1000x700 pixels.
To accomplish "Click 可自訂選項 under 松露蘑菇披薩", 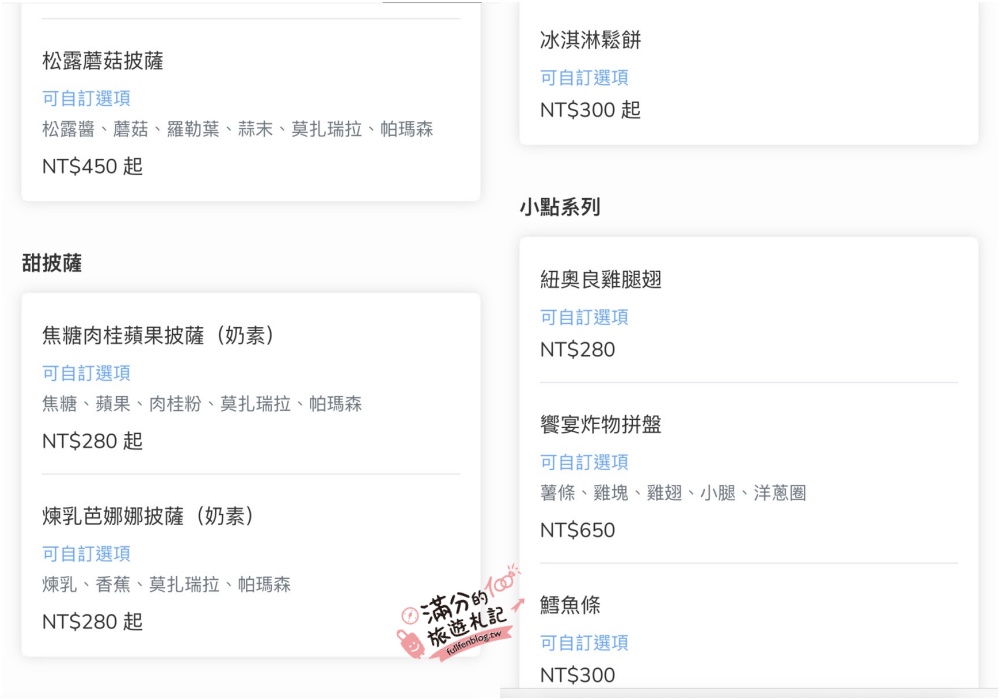I will click(x=86, y=98).
